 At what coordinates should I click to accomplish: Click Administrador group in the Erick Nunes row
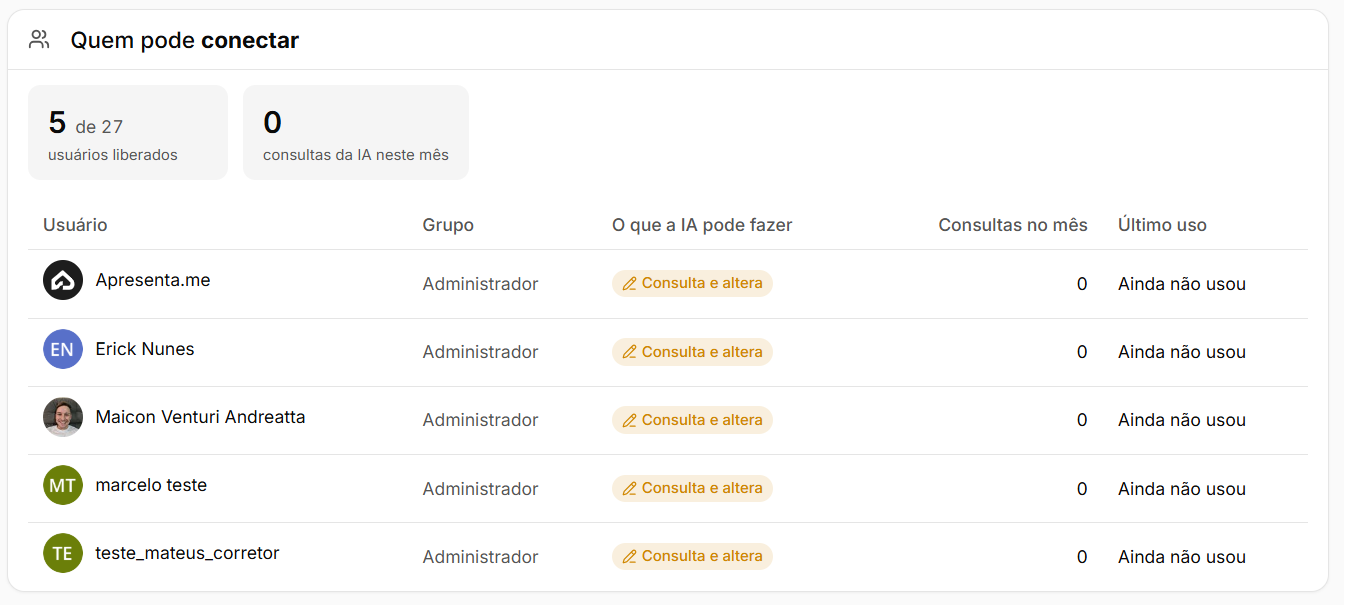click(x=480, y=352)
